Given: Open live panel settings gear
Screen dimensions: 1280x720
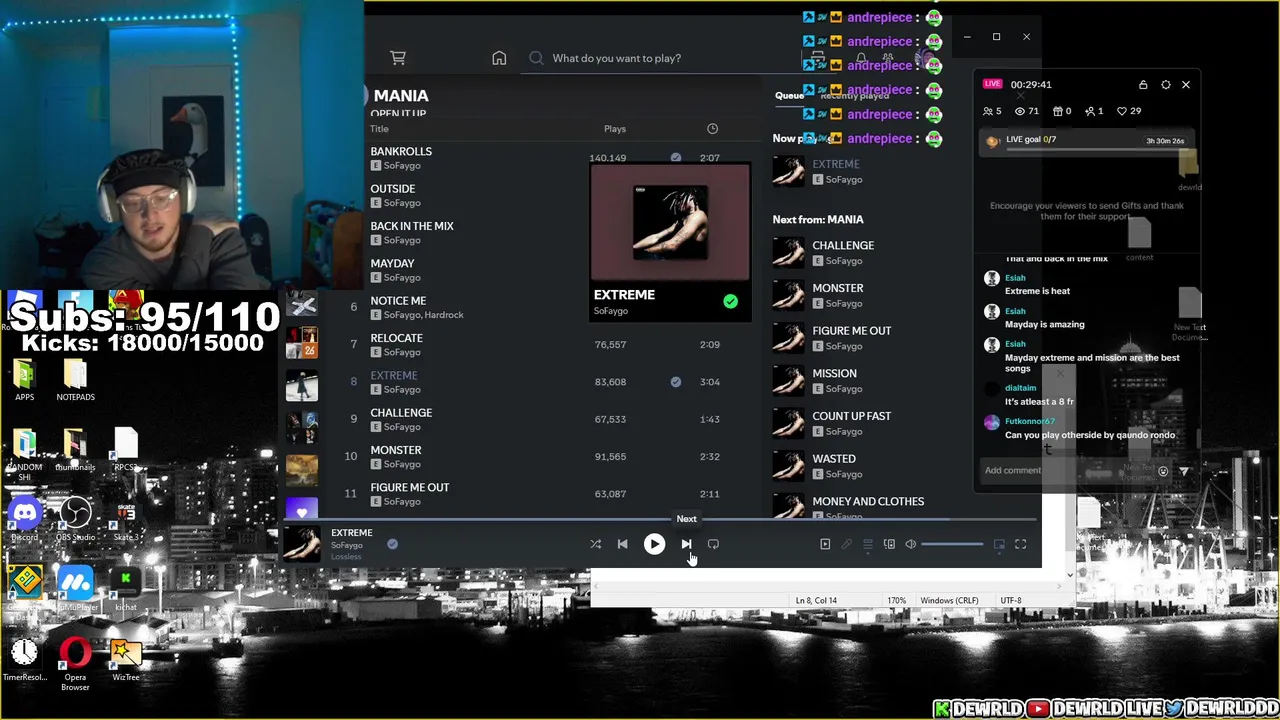Looking at the screenshot, I should [1165, 85].
